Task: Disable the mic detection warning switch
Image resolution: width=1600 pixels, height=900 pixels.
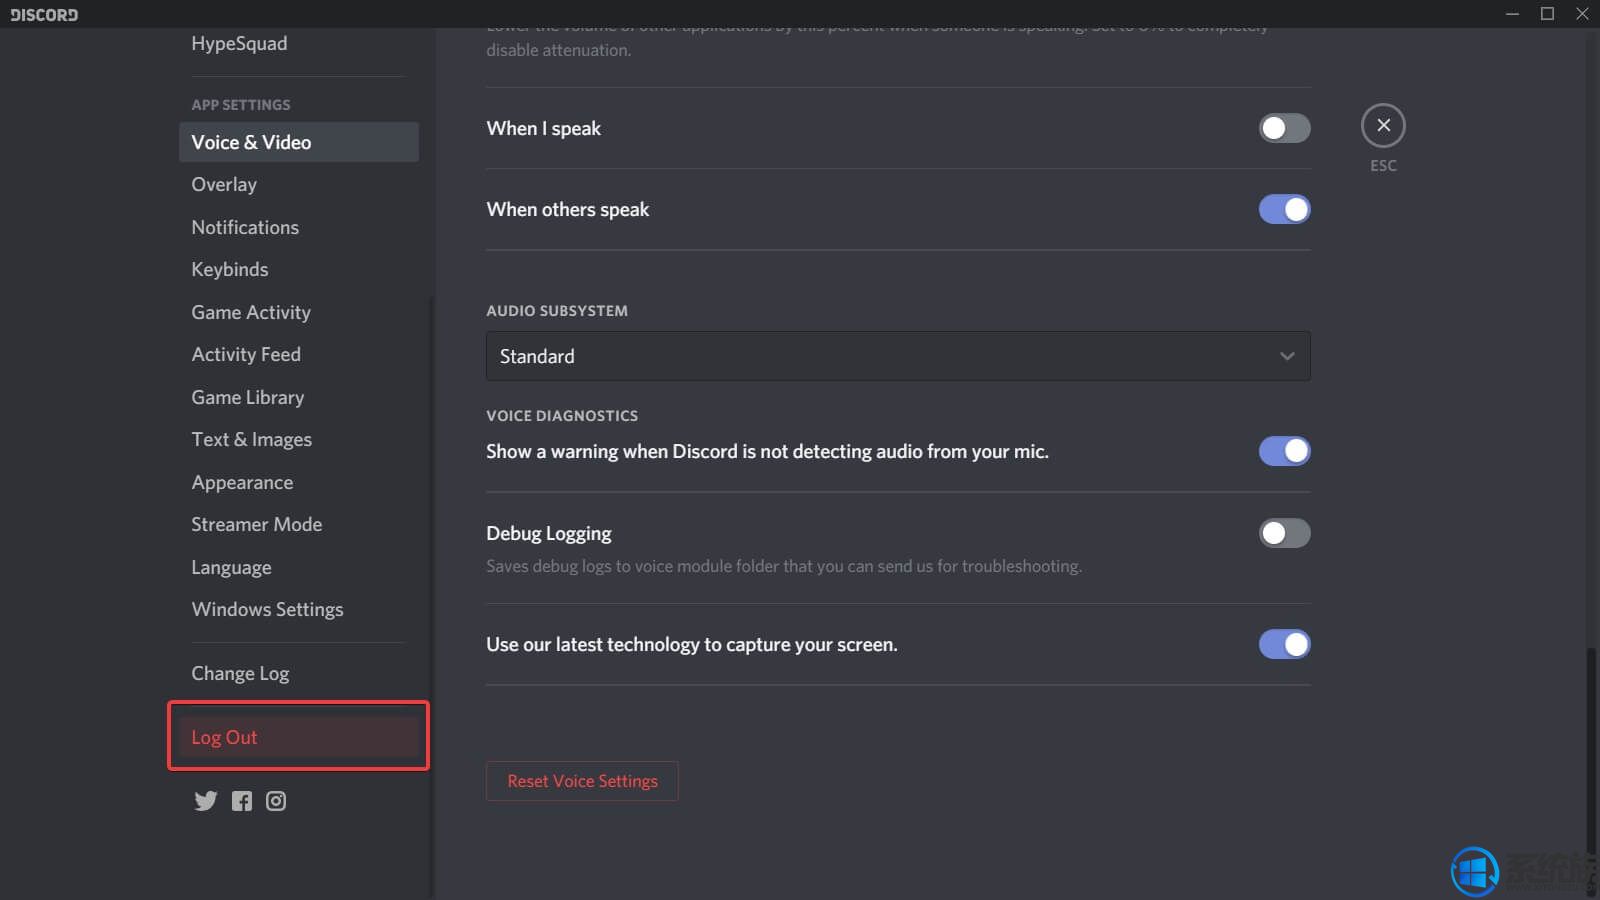Action: [1284, 451]
